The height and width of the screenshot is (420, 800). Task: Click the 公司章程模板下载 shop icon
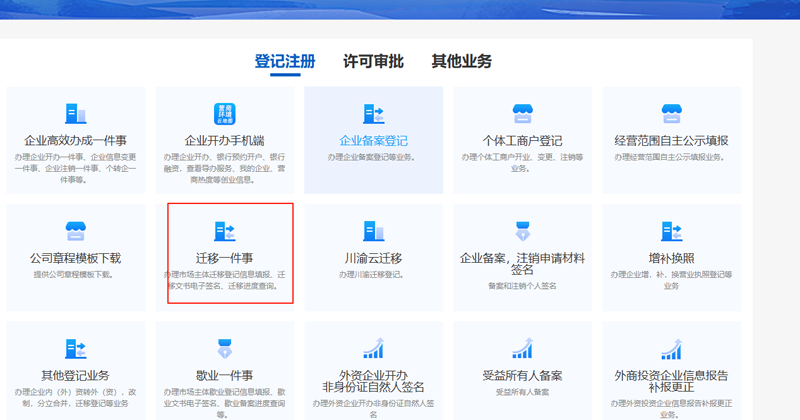click(76, 231)
